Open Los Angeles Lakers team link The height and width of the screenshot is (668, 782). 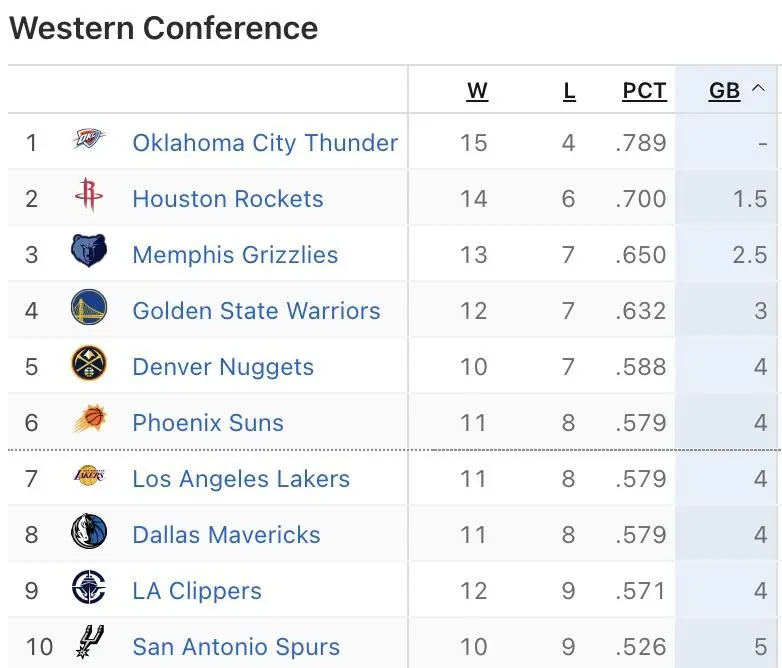pos(241,479)
